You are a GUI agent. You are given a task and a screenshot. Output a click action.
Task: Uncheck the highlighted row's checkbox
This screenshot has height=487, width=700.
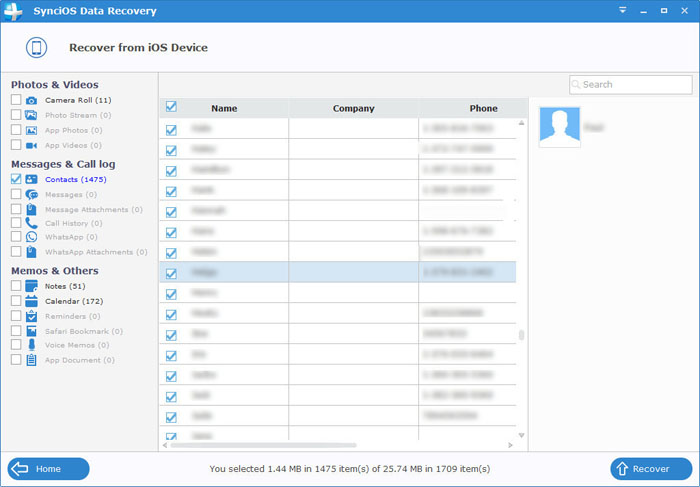coord(171,274)
